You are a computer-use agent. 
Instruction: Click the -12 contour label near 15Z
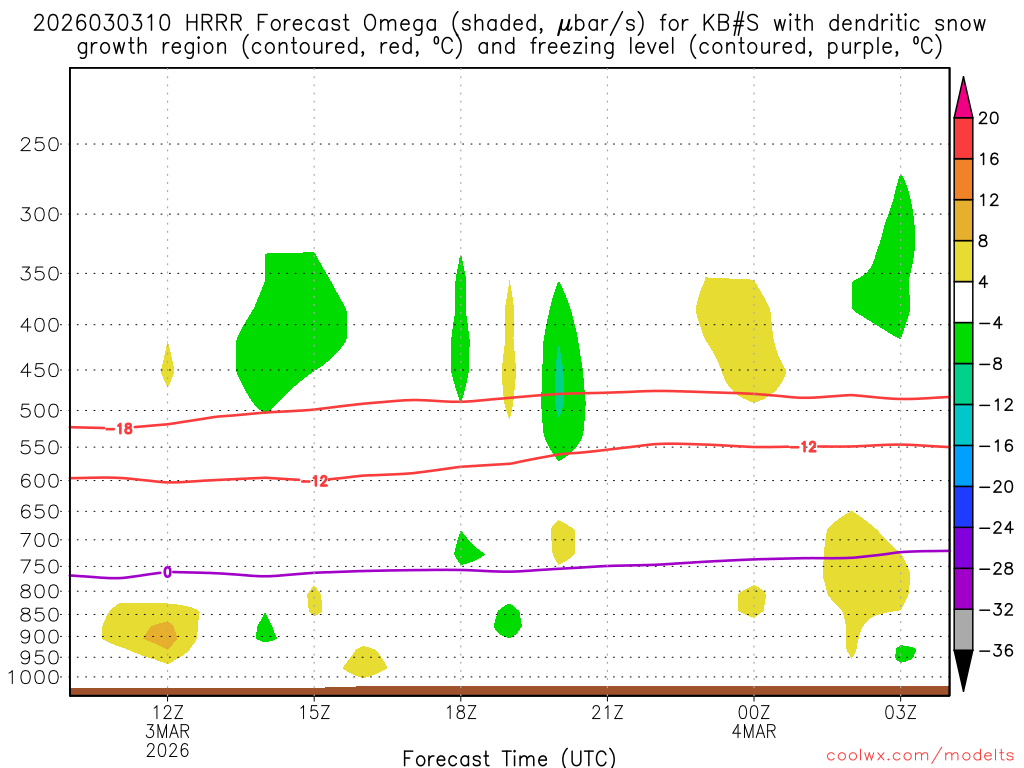[x=316, y=481]
